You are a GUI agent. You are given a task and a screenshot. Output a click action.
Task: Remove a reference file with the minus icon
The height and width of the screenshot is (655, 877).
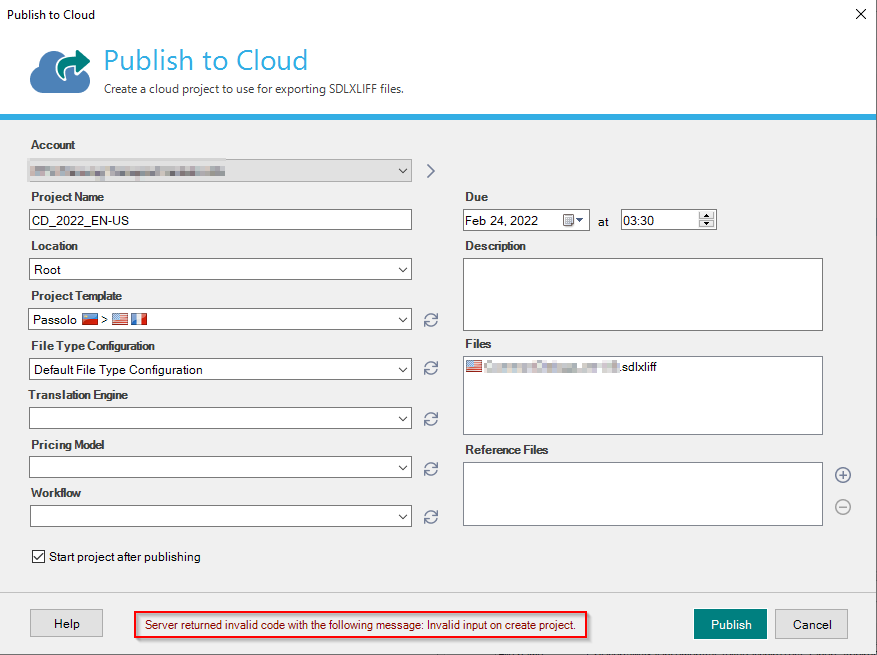(x=843, y=507)
